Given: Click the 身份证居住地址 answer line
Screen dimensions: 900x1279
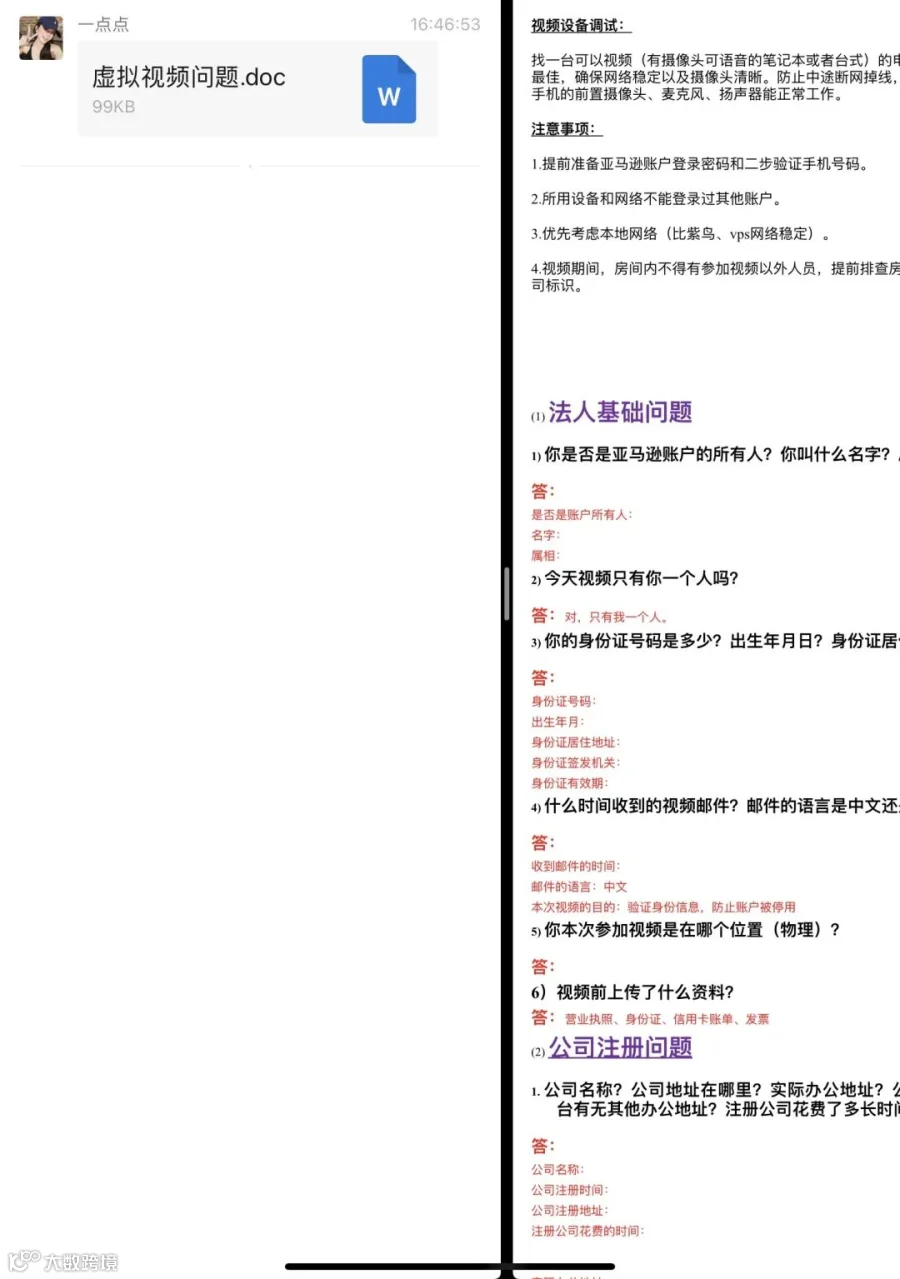Looking at the screenshot, I should point(575,742).
